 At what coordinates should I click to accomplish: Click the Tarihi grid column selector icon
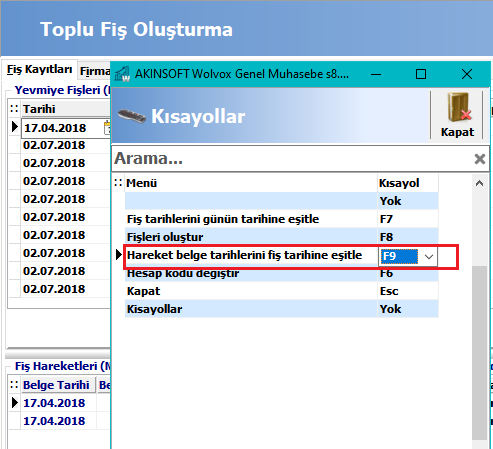14,109
